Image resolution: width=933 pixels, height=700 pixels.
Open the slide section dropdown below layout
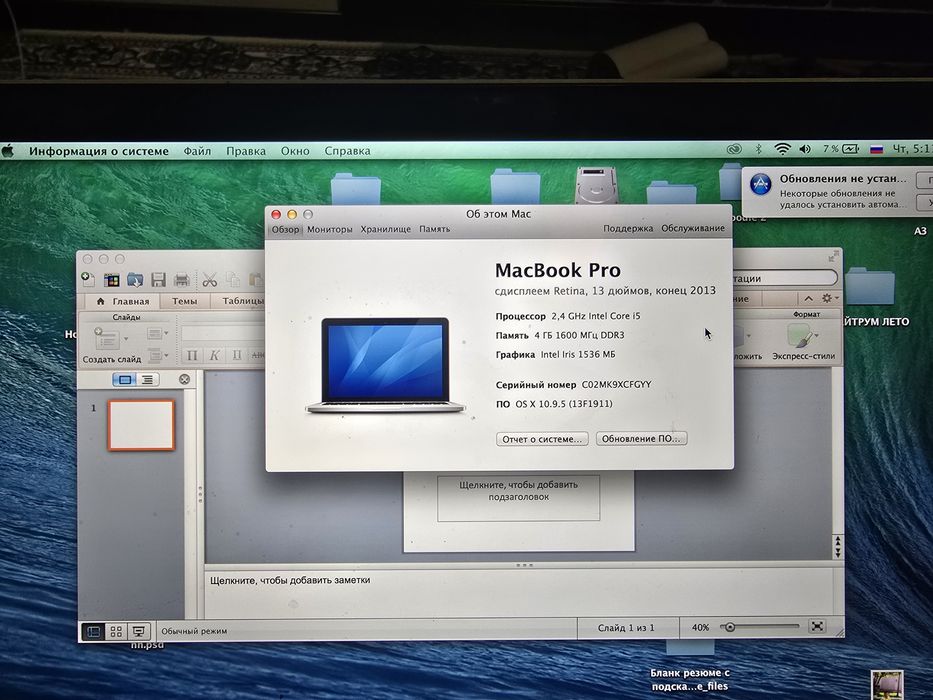(157, 355)
